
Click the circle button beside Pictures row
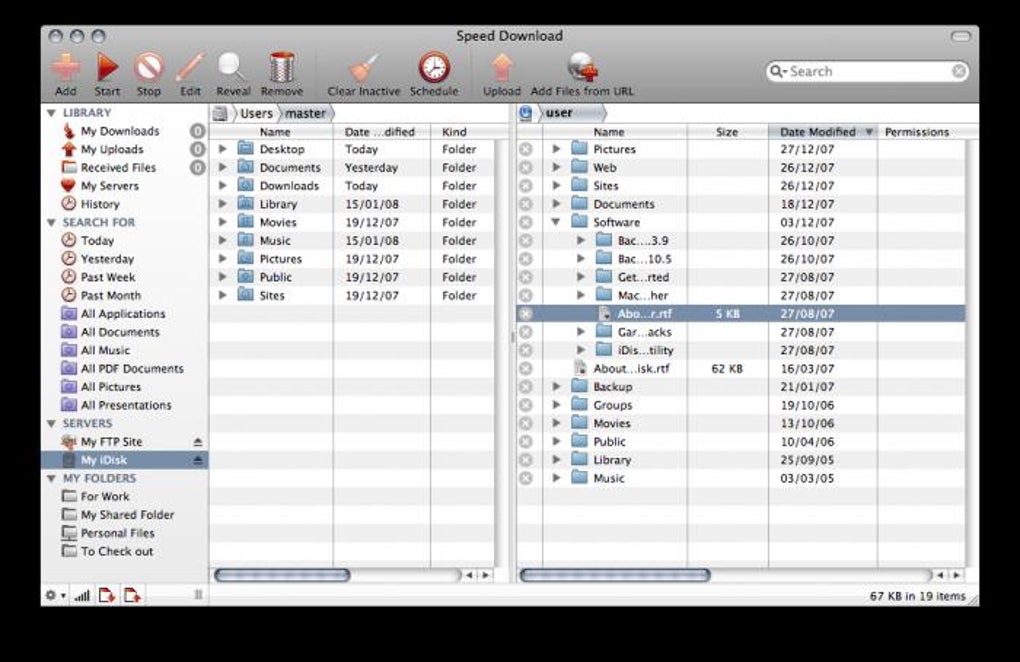click(526, 149)
